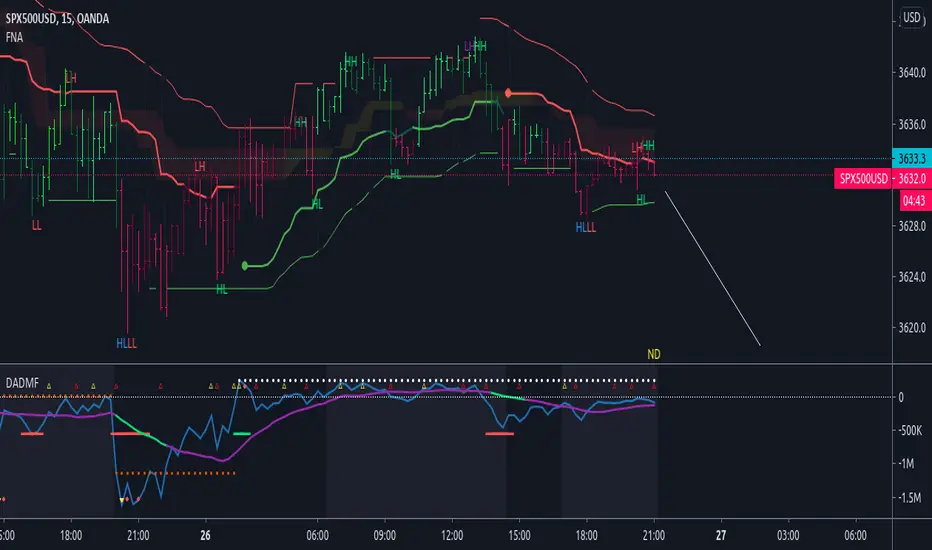Click the 12:00 time axis label
The width and height of the screenshot is (932, 550).
(452, 535)
